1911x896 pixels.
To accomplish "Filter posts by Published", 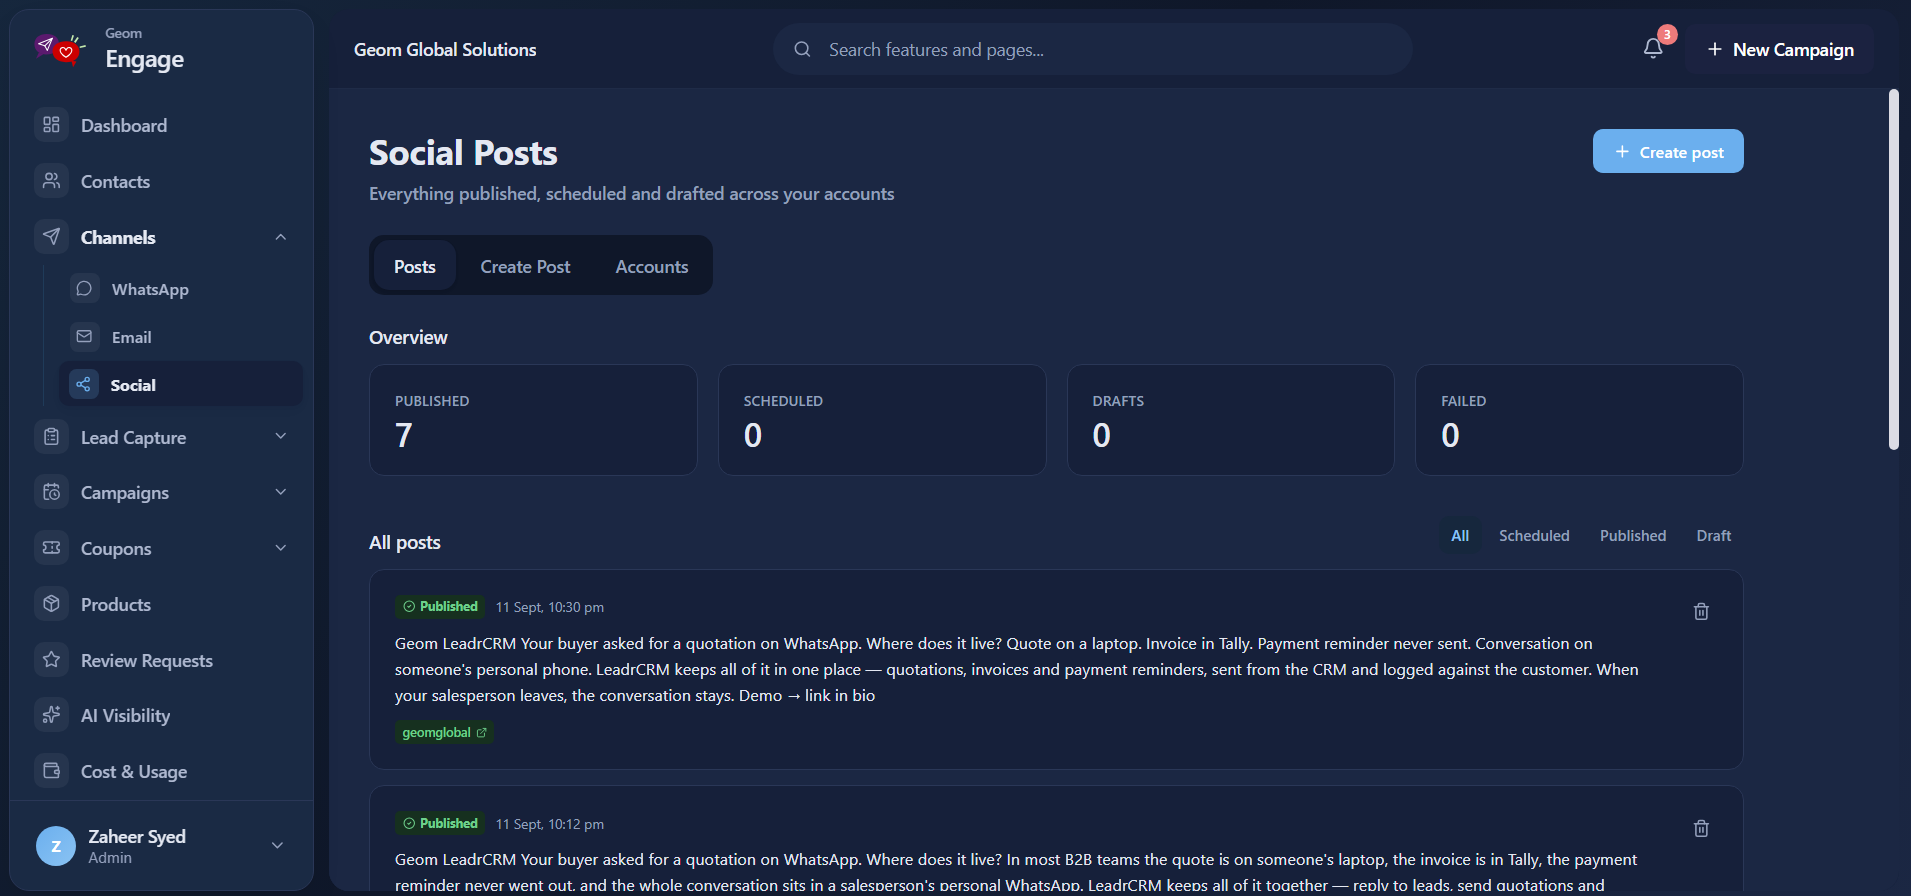I will [1633, 536].
